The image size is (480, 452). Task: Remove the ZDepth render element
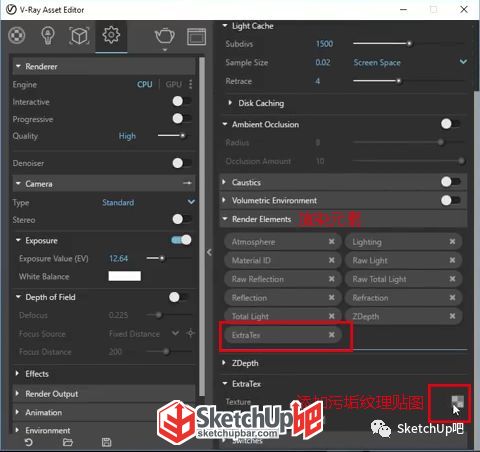click(x=452, y=316)
